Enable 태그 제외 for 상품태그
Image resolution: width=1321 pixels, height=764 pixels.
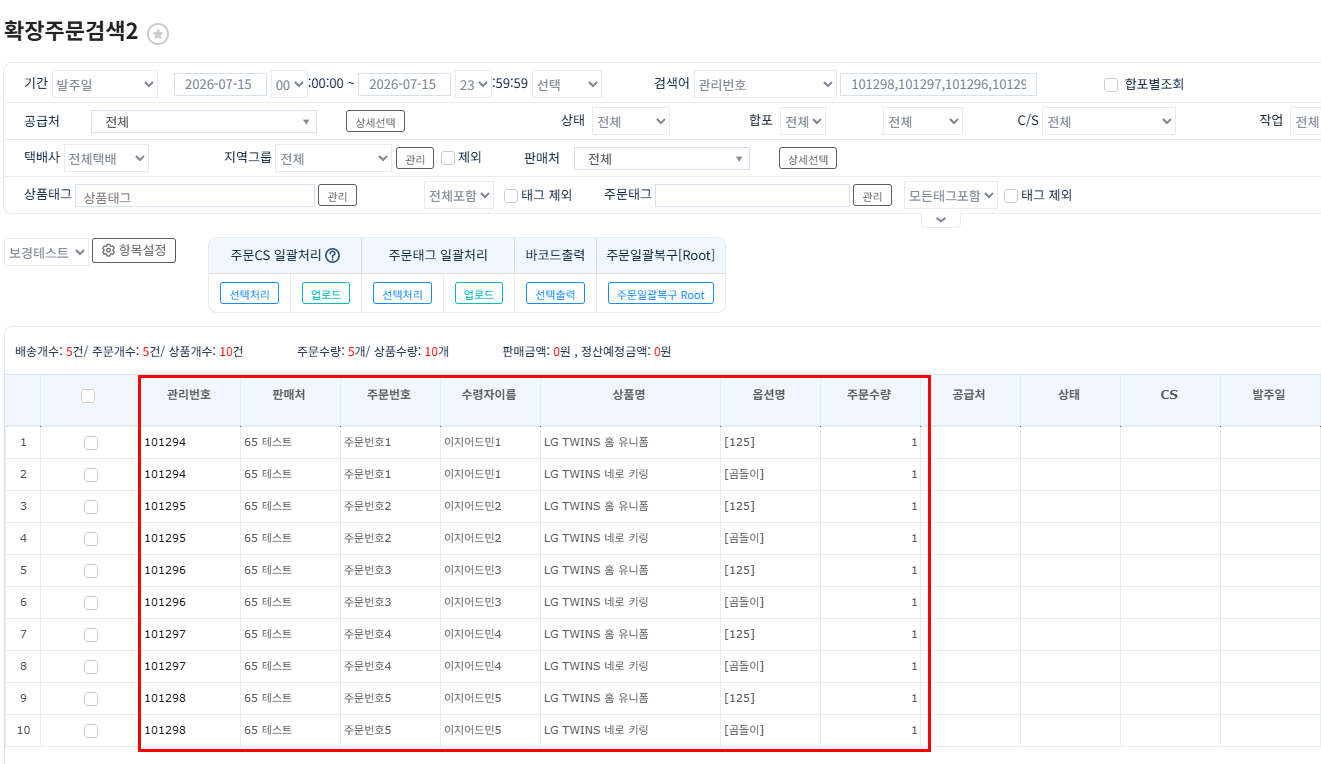(x=511, y=196)
